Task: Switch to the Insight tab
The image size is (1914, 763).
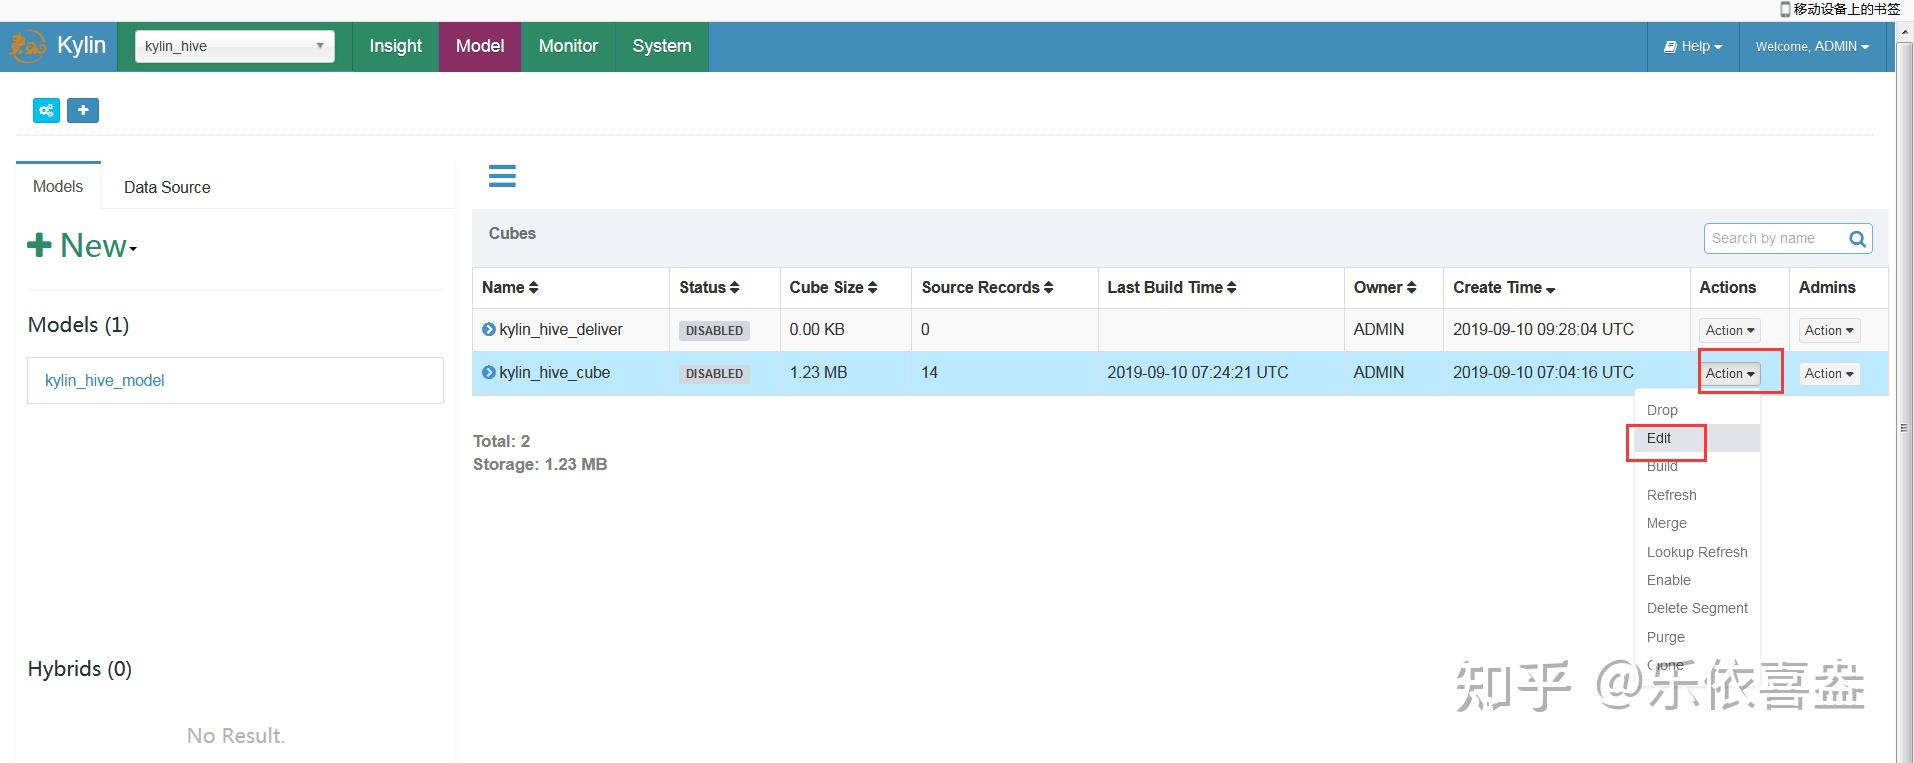Action: click(x=396, y=46)
